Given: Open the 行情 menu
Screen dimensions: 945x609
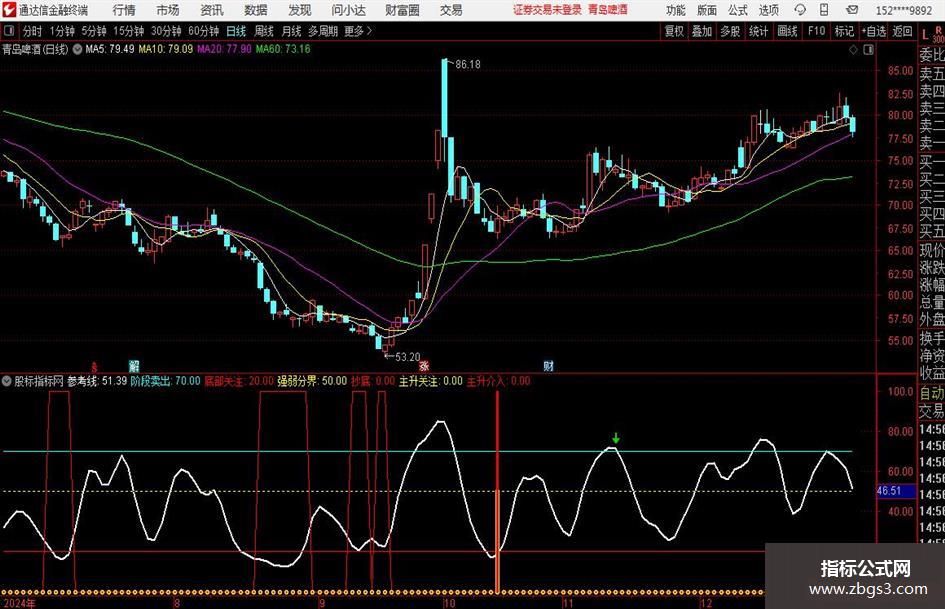Looking at the screenshot, I should pyautogui.click(x=124, y=10).
